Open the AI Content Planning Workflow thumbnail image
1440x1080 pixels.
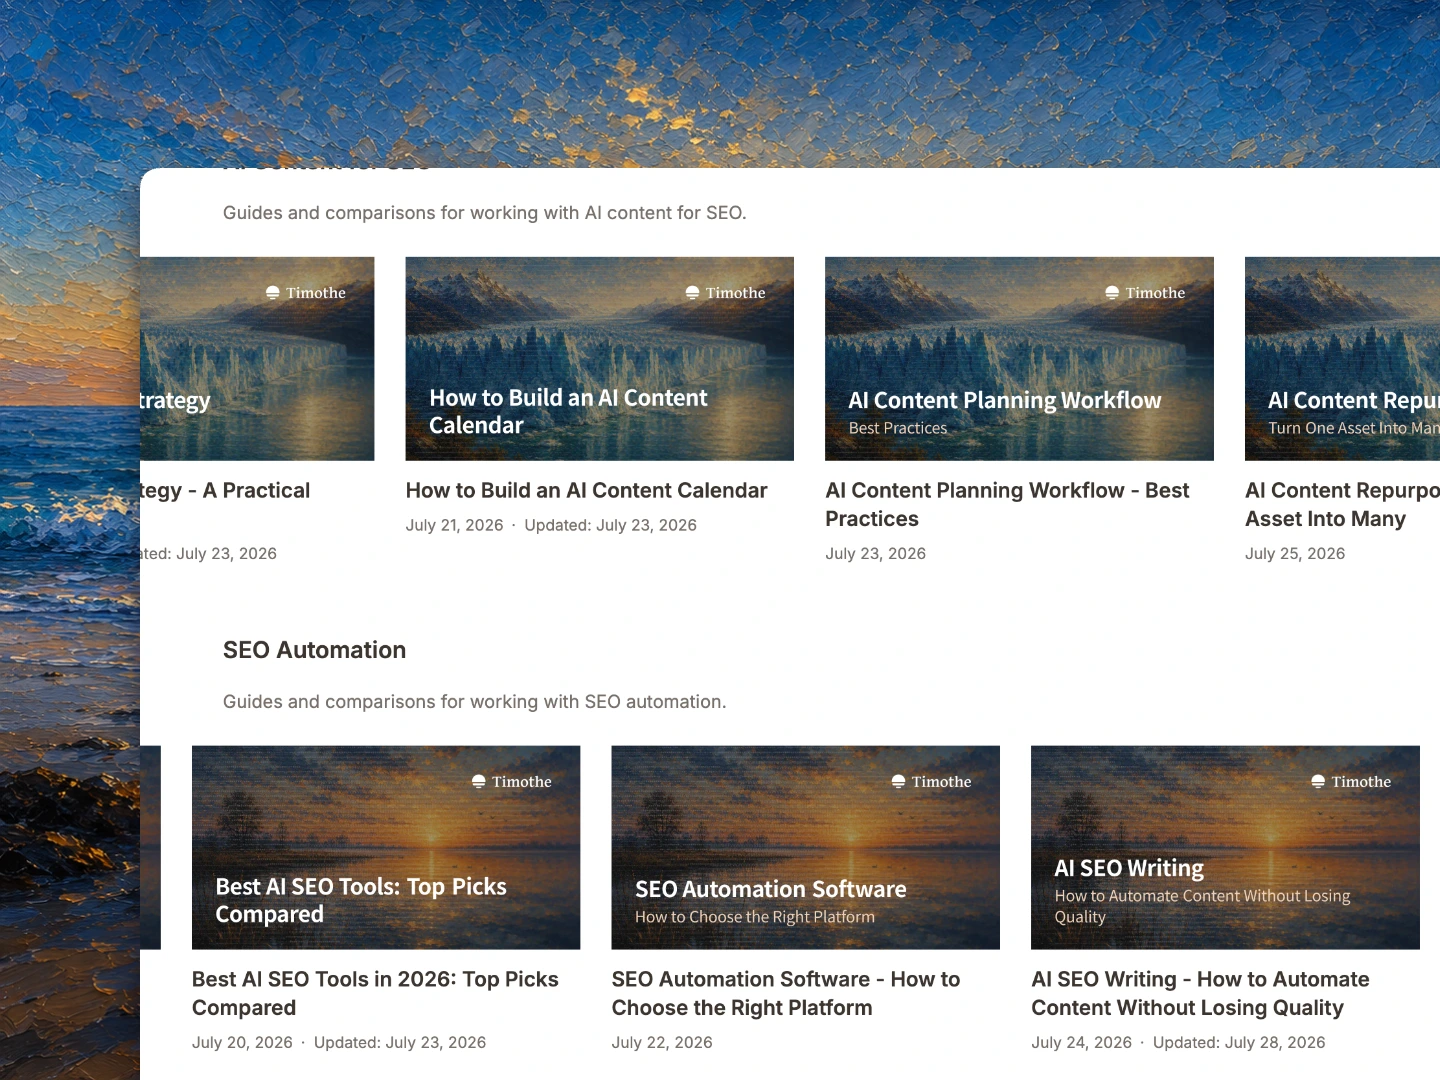pos(1019,359)
